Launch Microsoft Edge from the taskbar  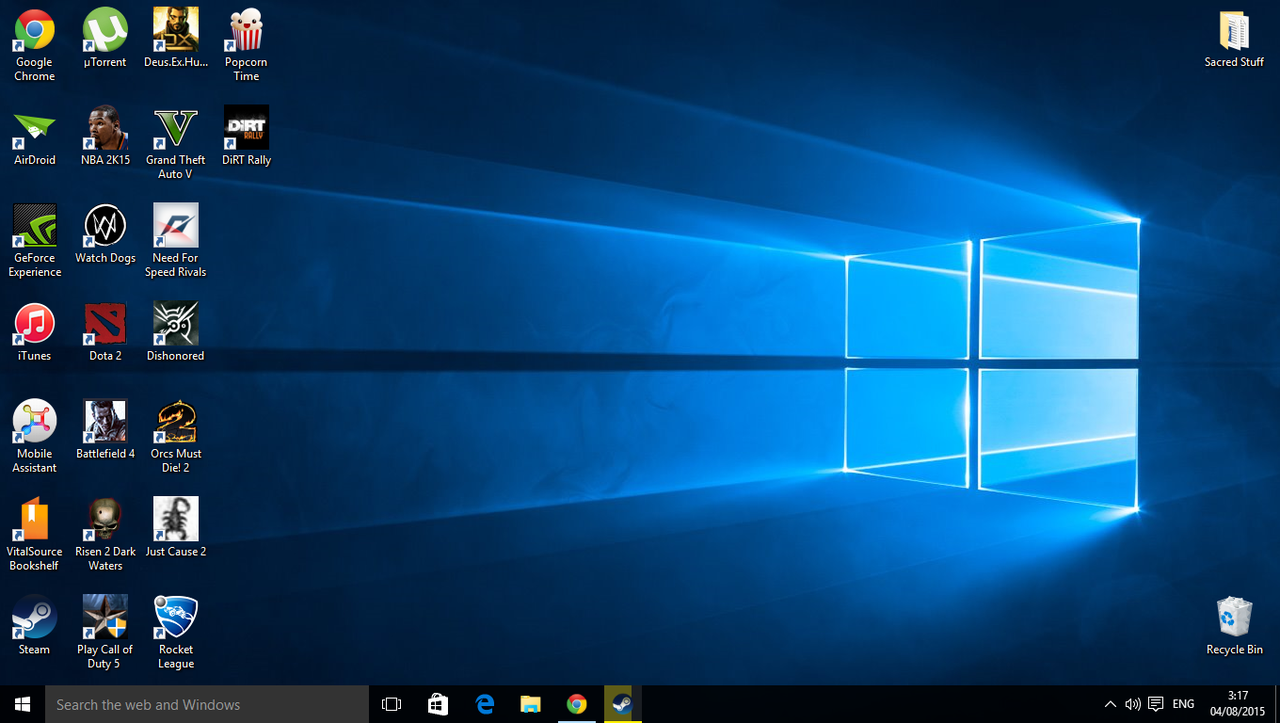tap(485, 704)
